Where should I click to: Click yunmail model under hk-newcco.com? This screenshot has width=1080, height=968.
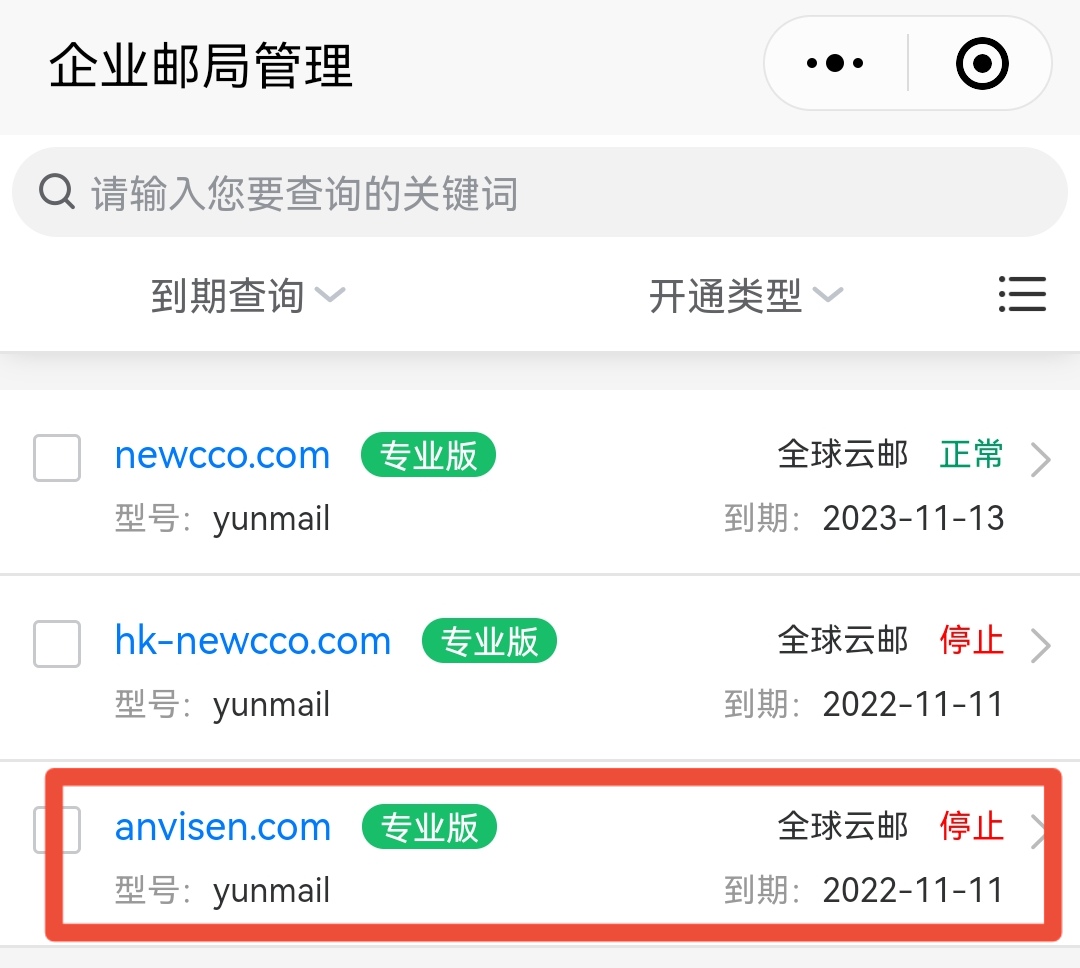pos(271,706)
